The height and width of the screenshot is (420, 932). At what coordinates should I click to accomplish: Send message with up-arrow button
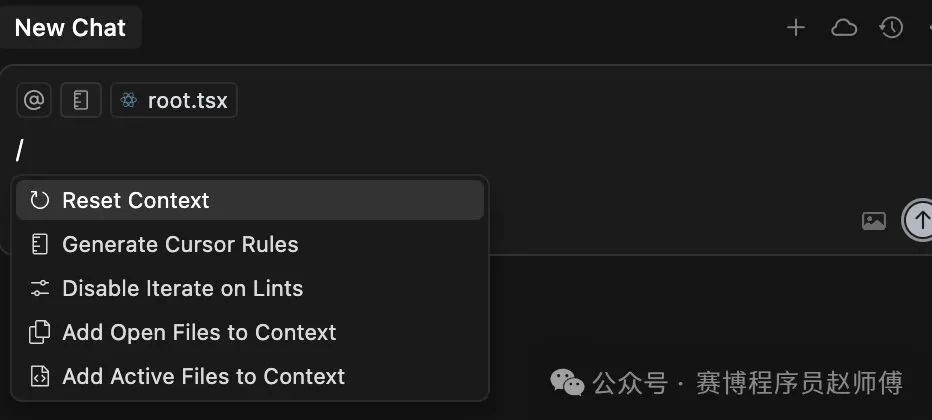pos(920,220)
